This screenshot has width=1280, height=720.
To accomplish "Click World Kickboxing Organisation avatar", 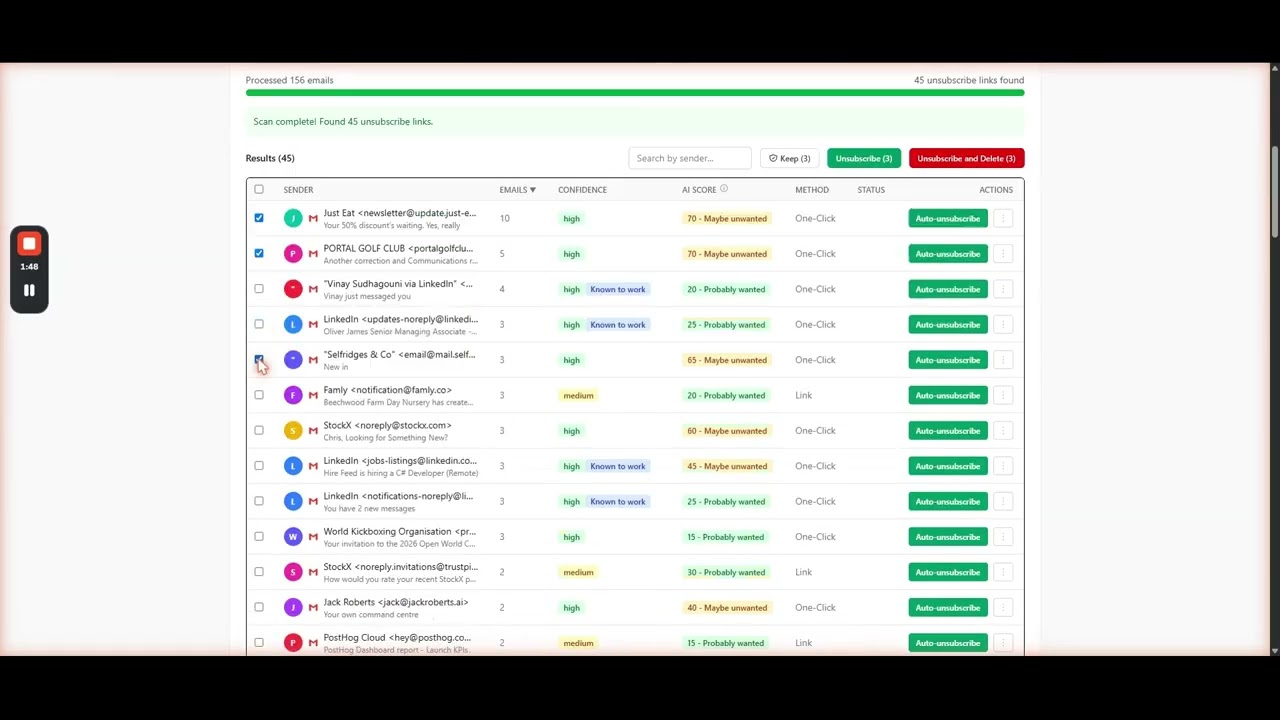I will click(x=292, y=537).
